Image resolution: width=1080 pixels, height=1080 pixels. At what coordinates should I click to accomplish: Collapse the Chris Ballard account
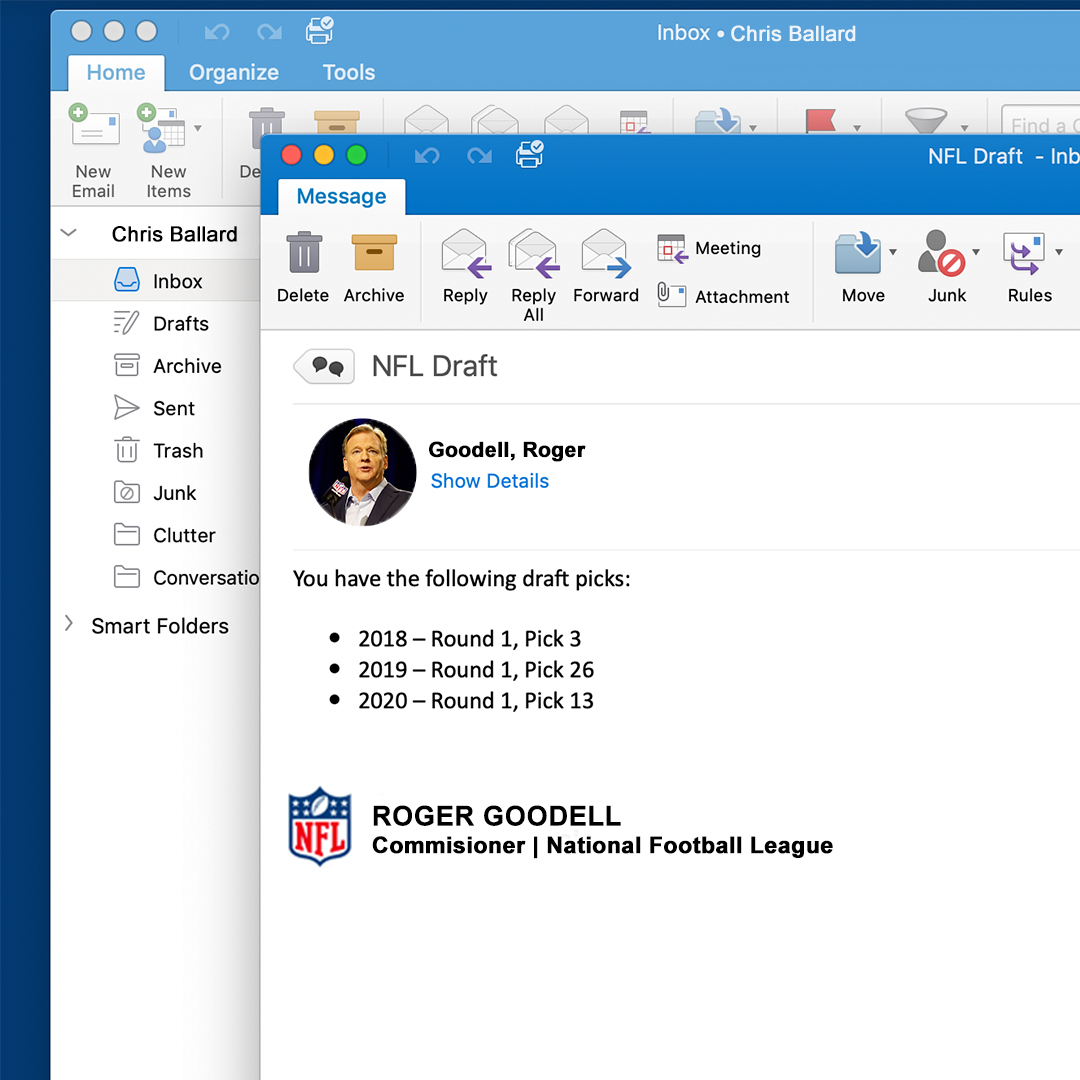pos(68,233)
